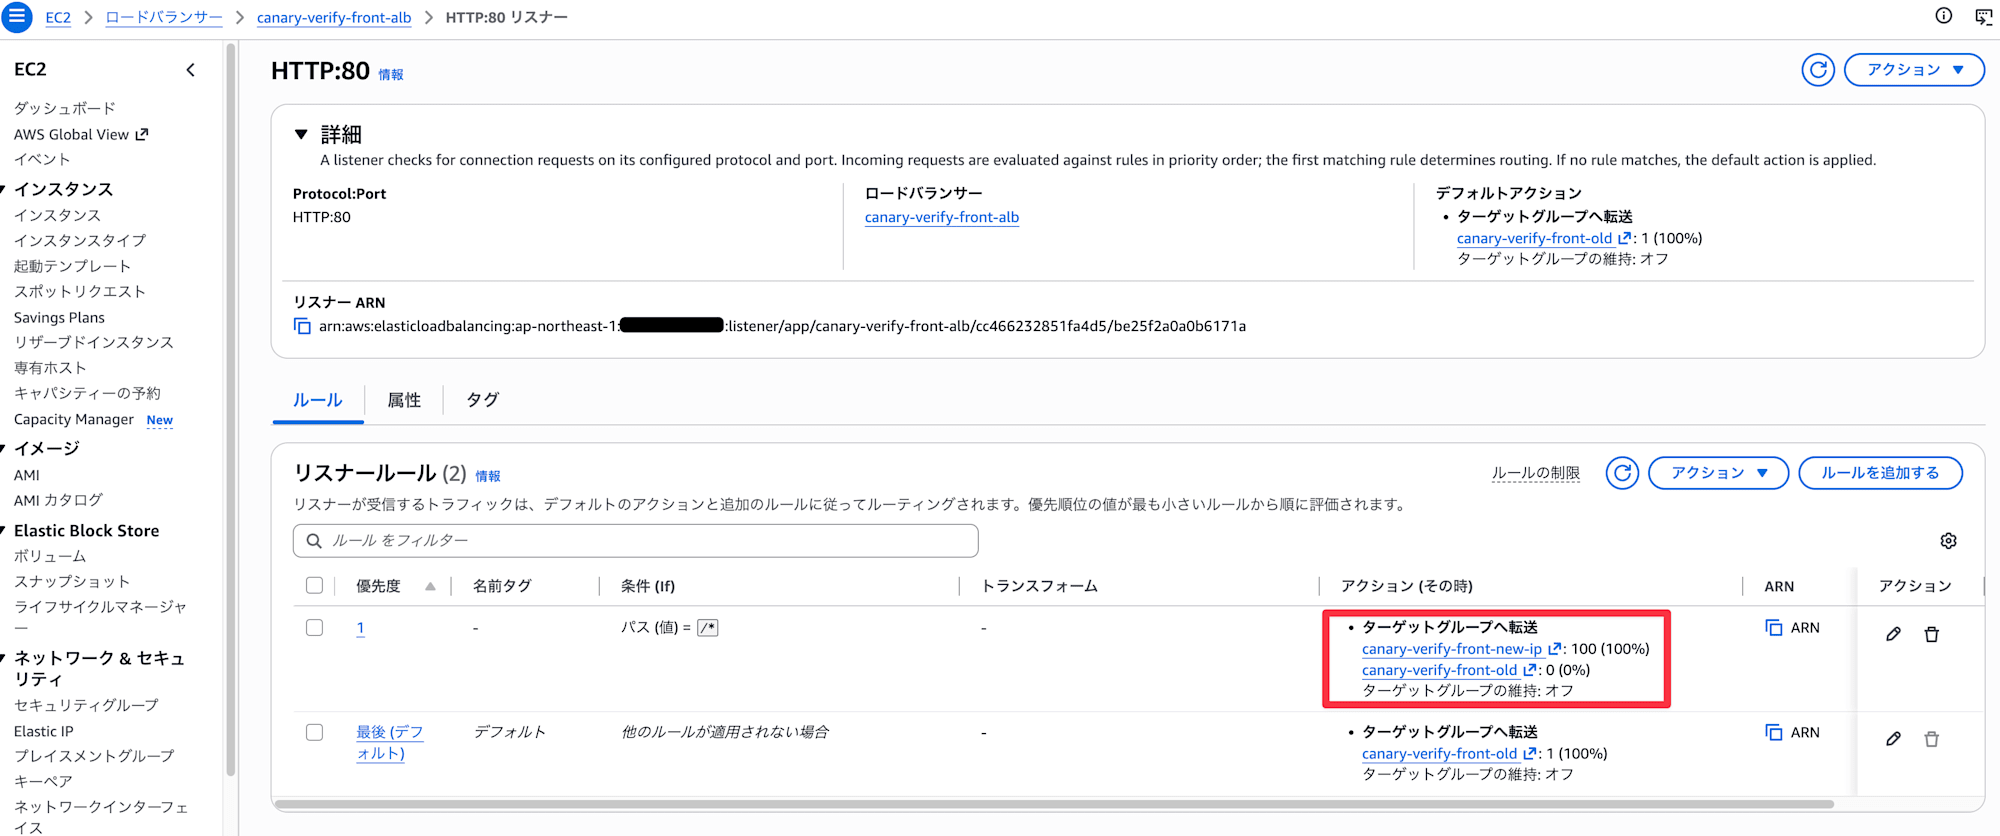Open キーペア in sidebar
2000x836 pixels.
(x=43, y=781)
